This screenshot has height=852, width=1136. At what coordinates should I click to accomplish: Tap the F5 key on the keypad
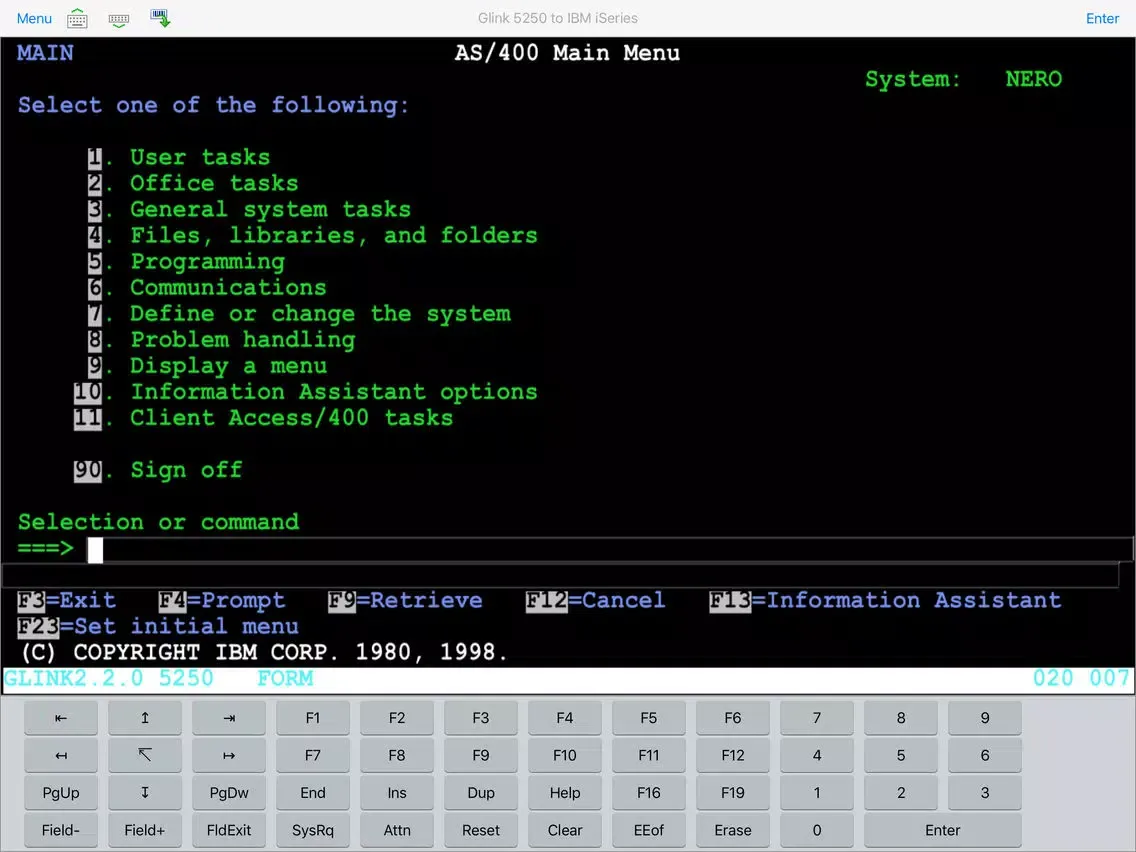tap(649, 718)
